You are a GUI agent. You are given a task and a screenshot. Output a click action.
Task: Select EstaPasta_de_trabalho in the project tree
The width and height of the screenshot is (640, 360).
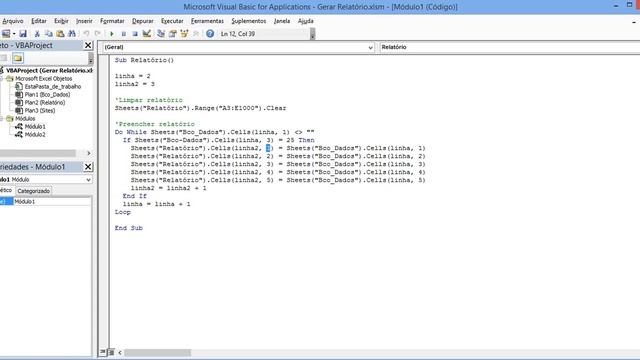pos(53,87)
